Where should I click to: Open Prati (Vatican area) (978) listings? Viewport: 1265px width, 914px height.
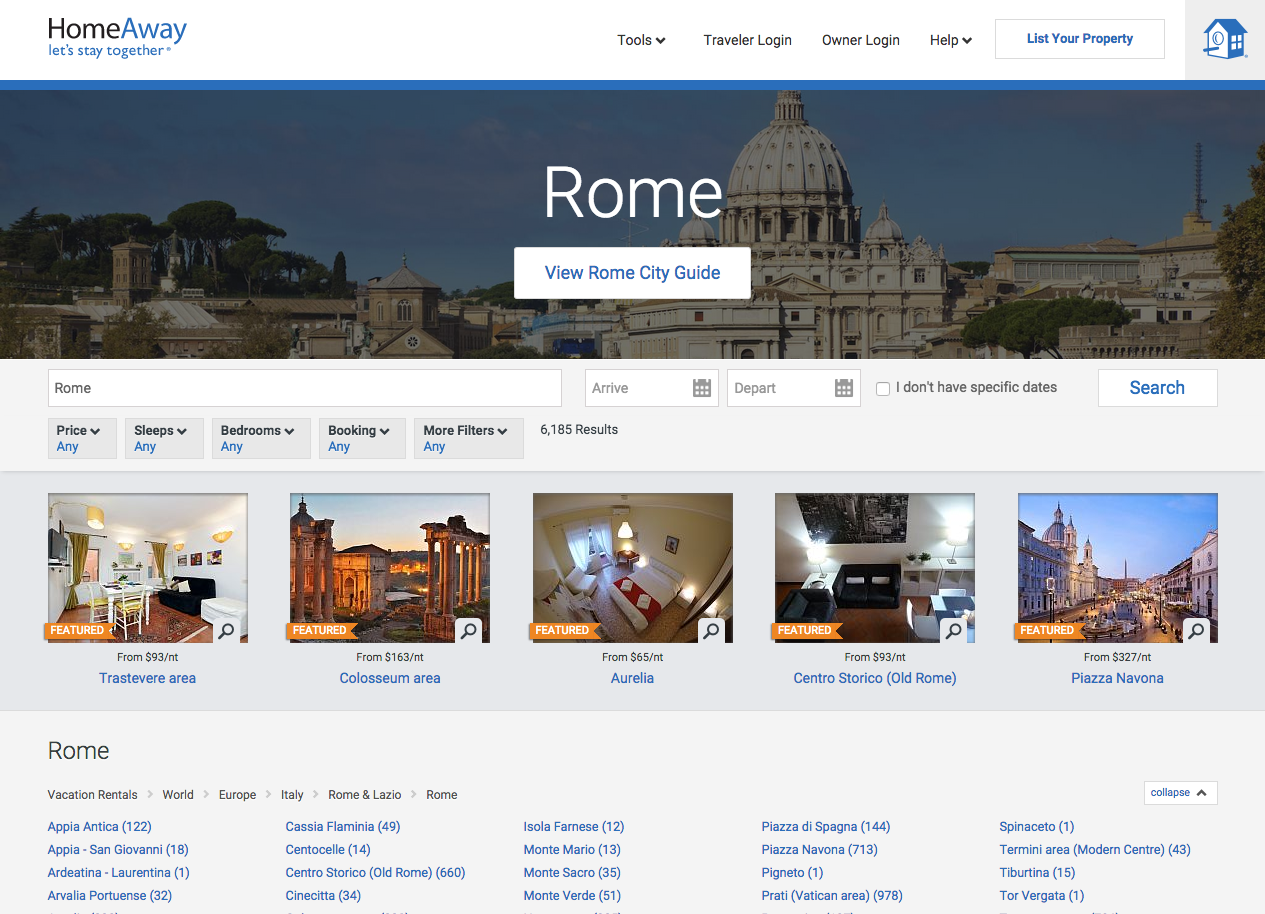832,896
